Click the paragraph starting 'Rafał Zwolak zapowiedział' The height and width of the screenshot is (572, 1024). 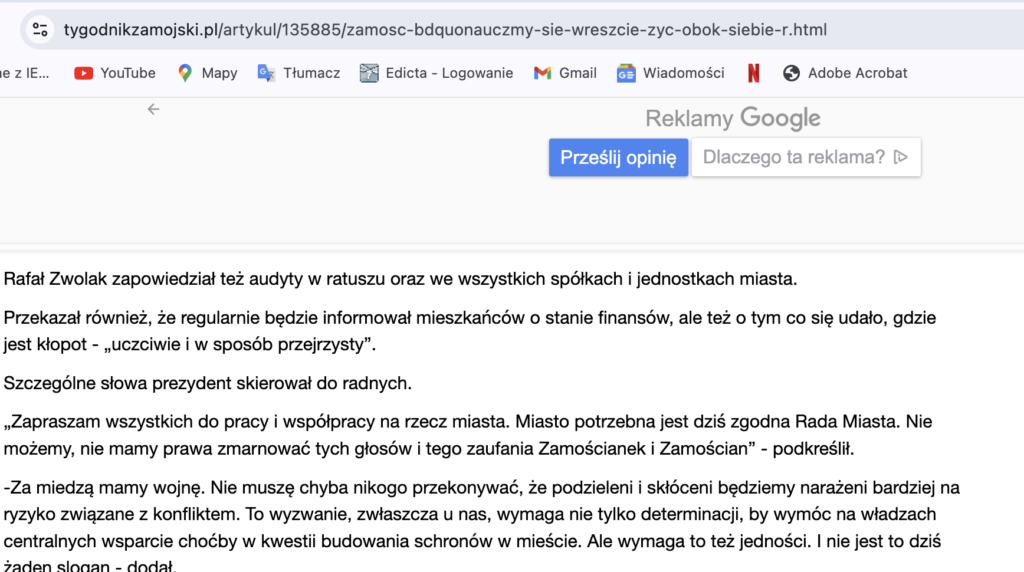click(400, 279)
